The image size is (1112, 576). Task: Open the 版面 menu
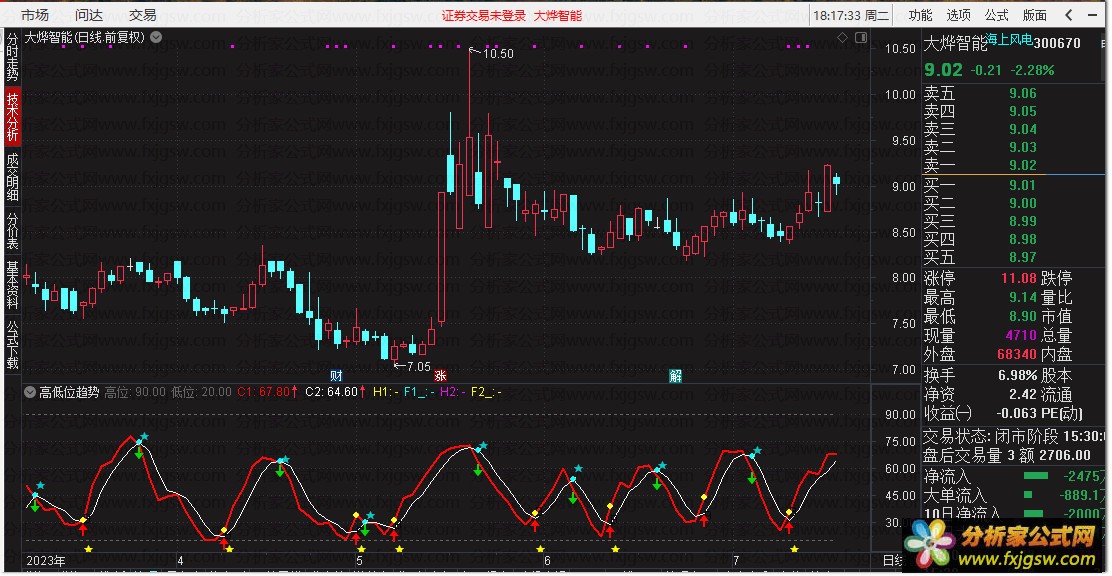pos(1035,15)
